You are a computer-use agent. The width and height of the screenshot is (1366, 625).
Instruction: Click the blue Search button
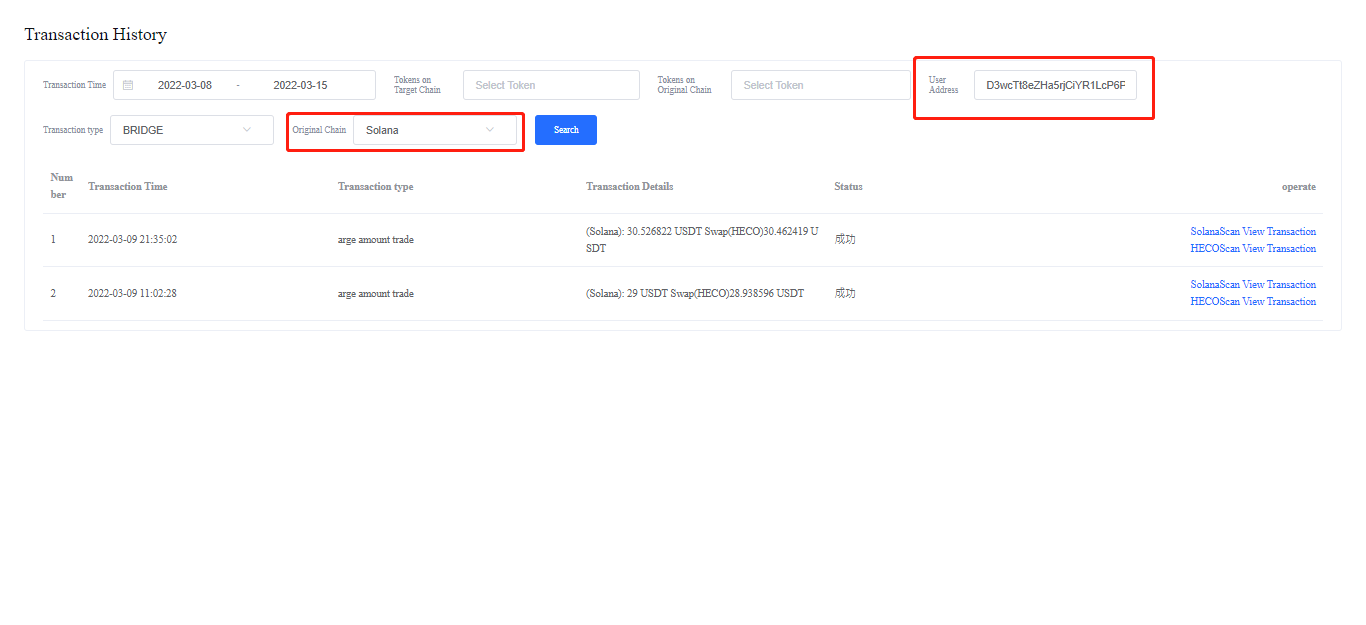tap(566, 130)
